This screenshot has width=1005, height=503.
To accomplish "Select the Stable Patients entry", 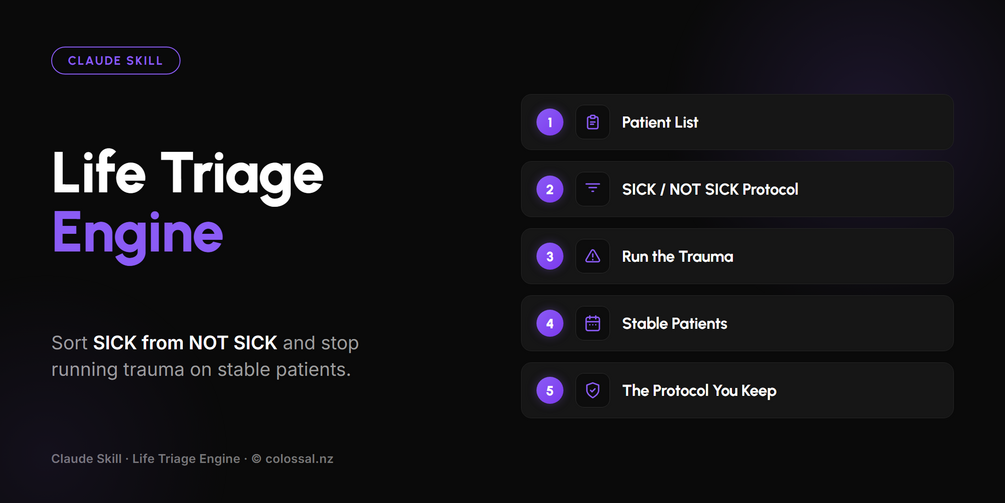I will pyautogui.click(x=737, y=324).
